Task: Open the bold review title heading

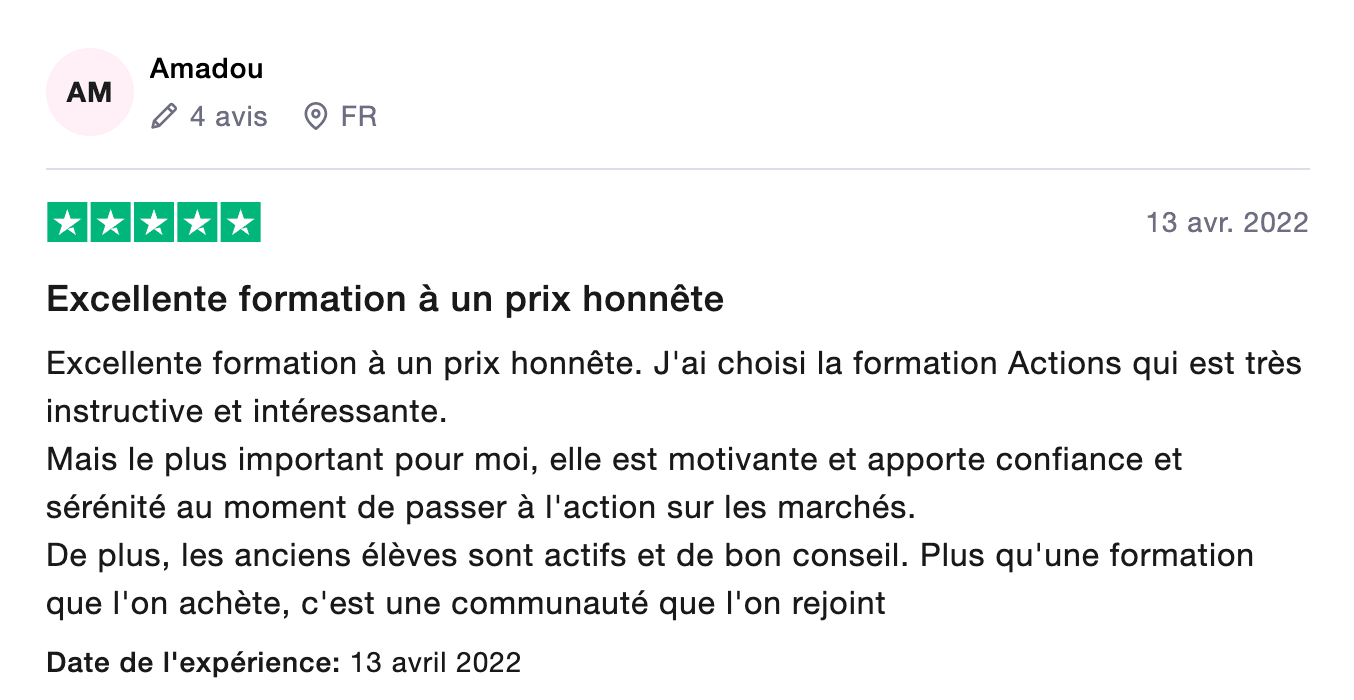Action: point(385,299)
